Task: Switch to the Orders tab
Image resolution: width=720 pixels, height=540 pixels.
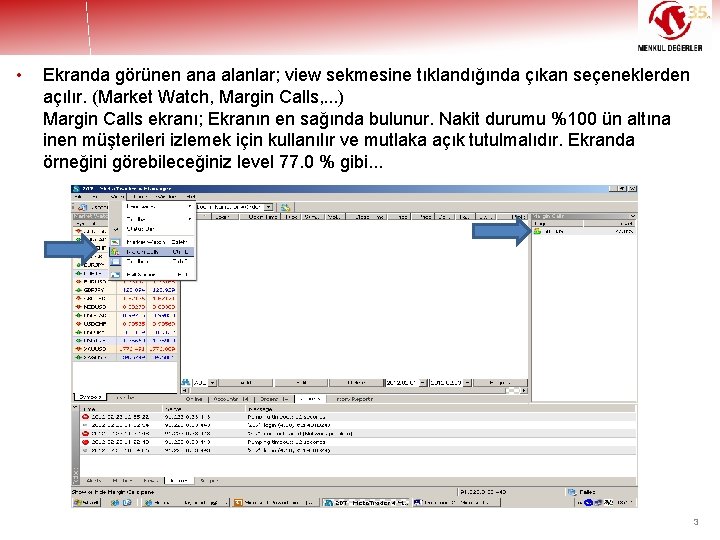Action: click(274, 399)
